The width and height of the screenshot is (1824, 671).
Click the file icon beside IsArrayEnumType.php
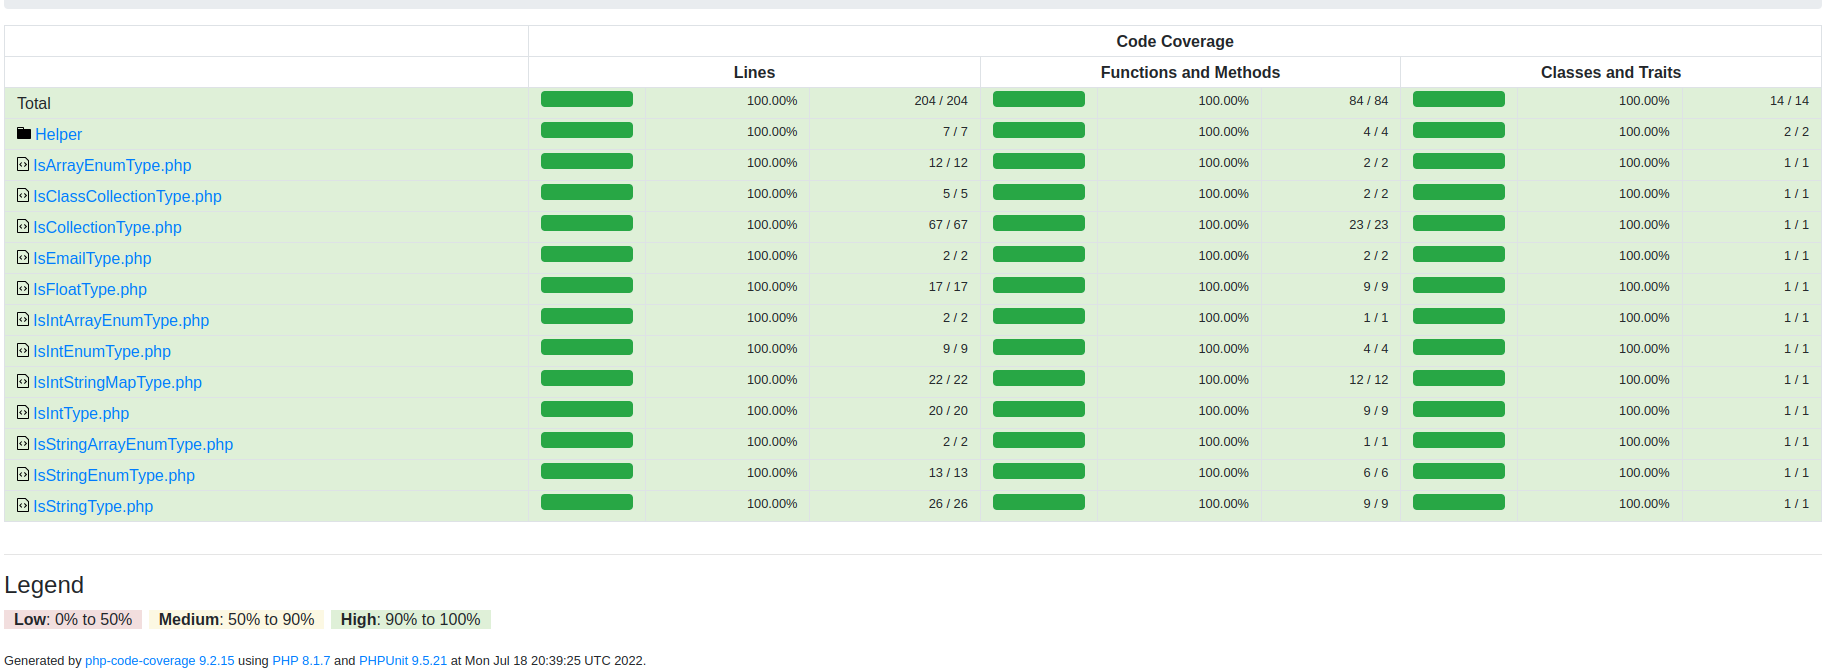point(23,164)
